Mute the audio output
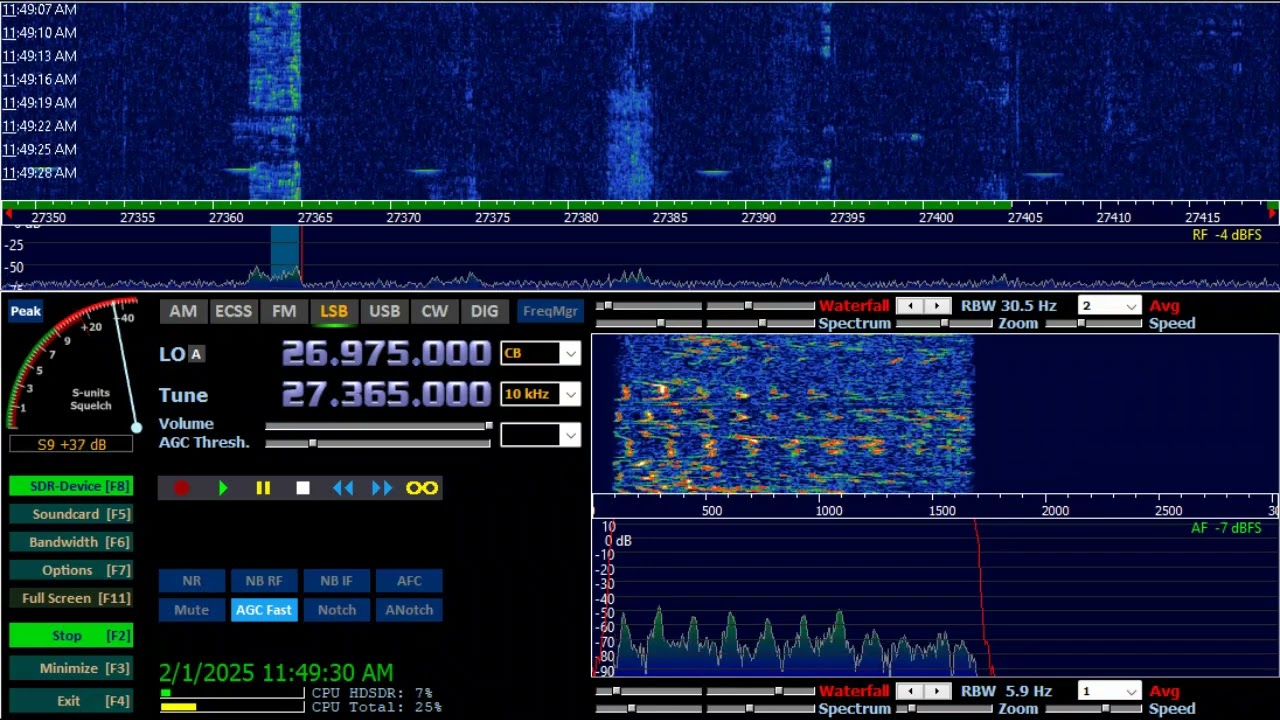 [191, 610]
